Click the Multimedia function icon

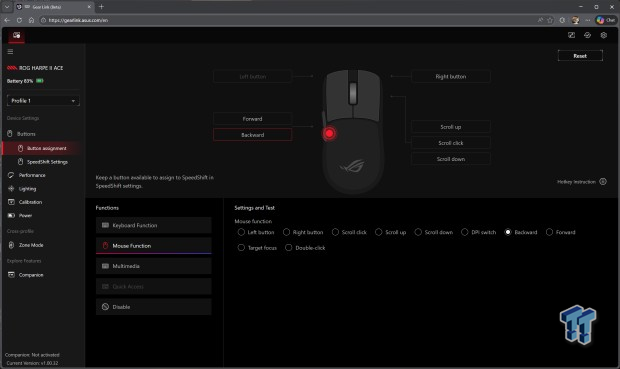coord(105,266)
